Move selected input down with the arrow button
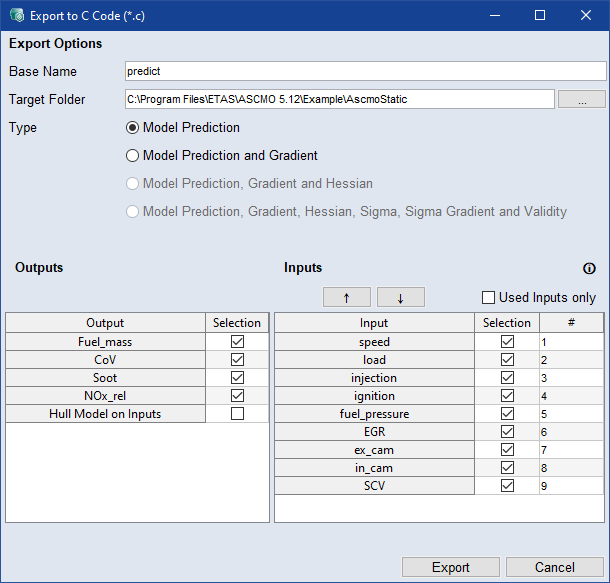Image resolution: width=610 pixels, height=583 pixels. [401, 297]
